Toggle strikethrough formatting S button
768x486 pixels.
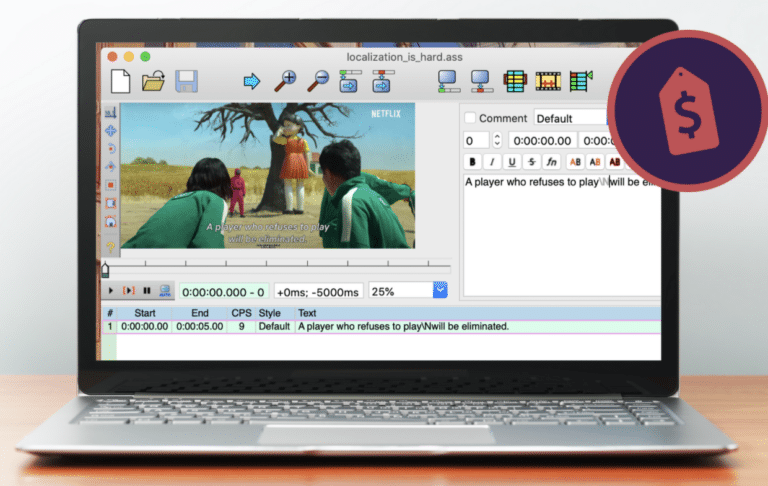pos(532,162)
